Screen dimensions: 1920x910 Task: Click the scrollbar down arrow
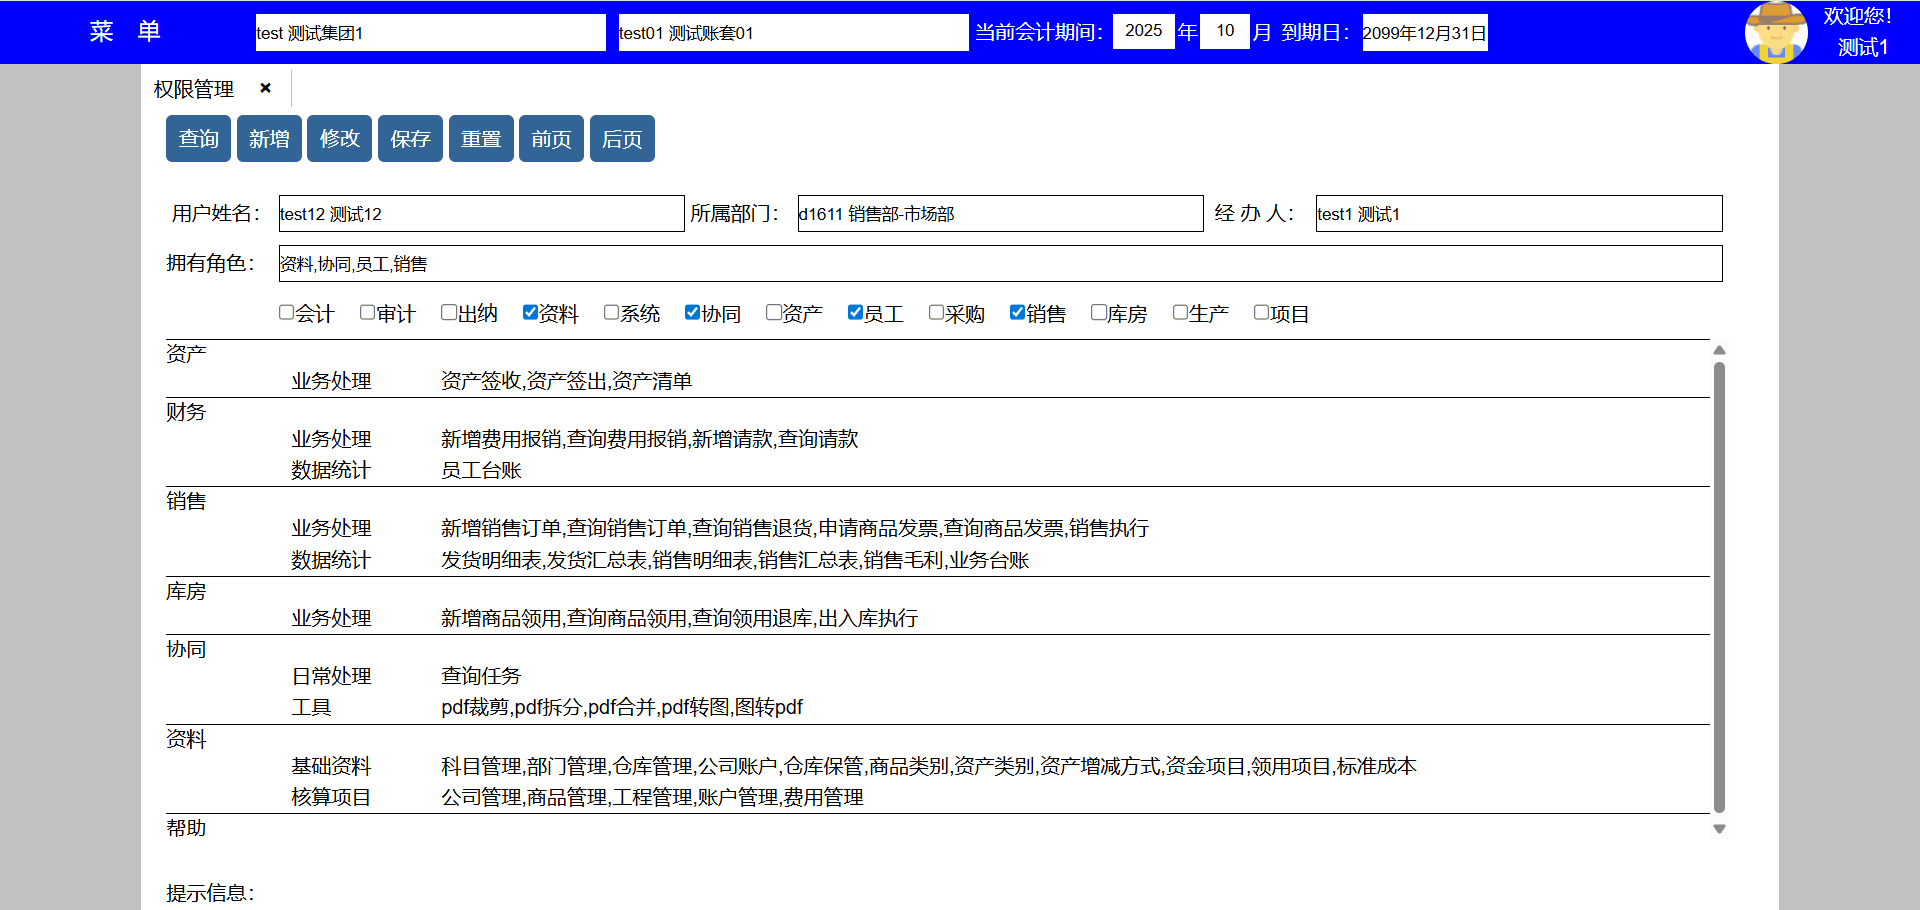tap(1719, 829)
